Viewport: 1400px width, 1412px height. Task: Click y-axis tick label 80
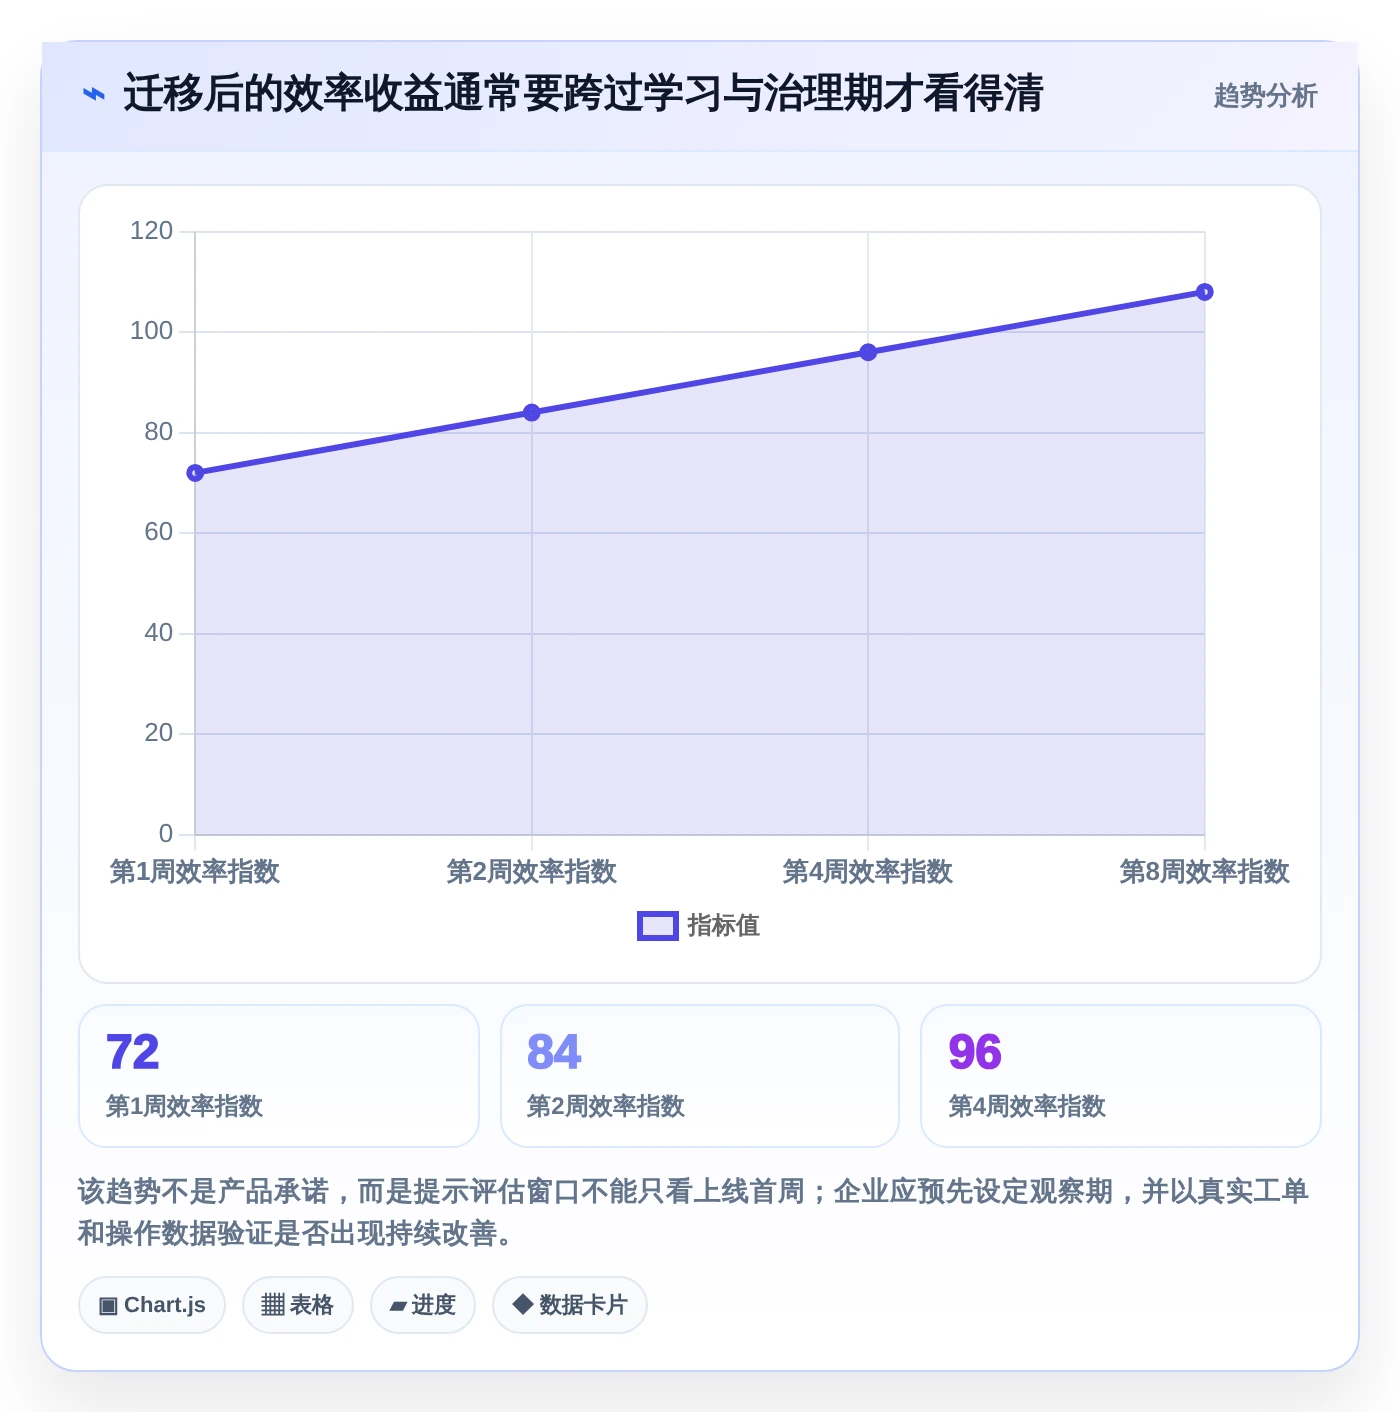pyautogui.click(x=158, y=432)
